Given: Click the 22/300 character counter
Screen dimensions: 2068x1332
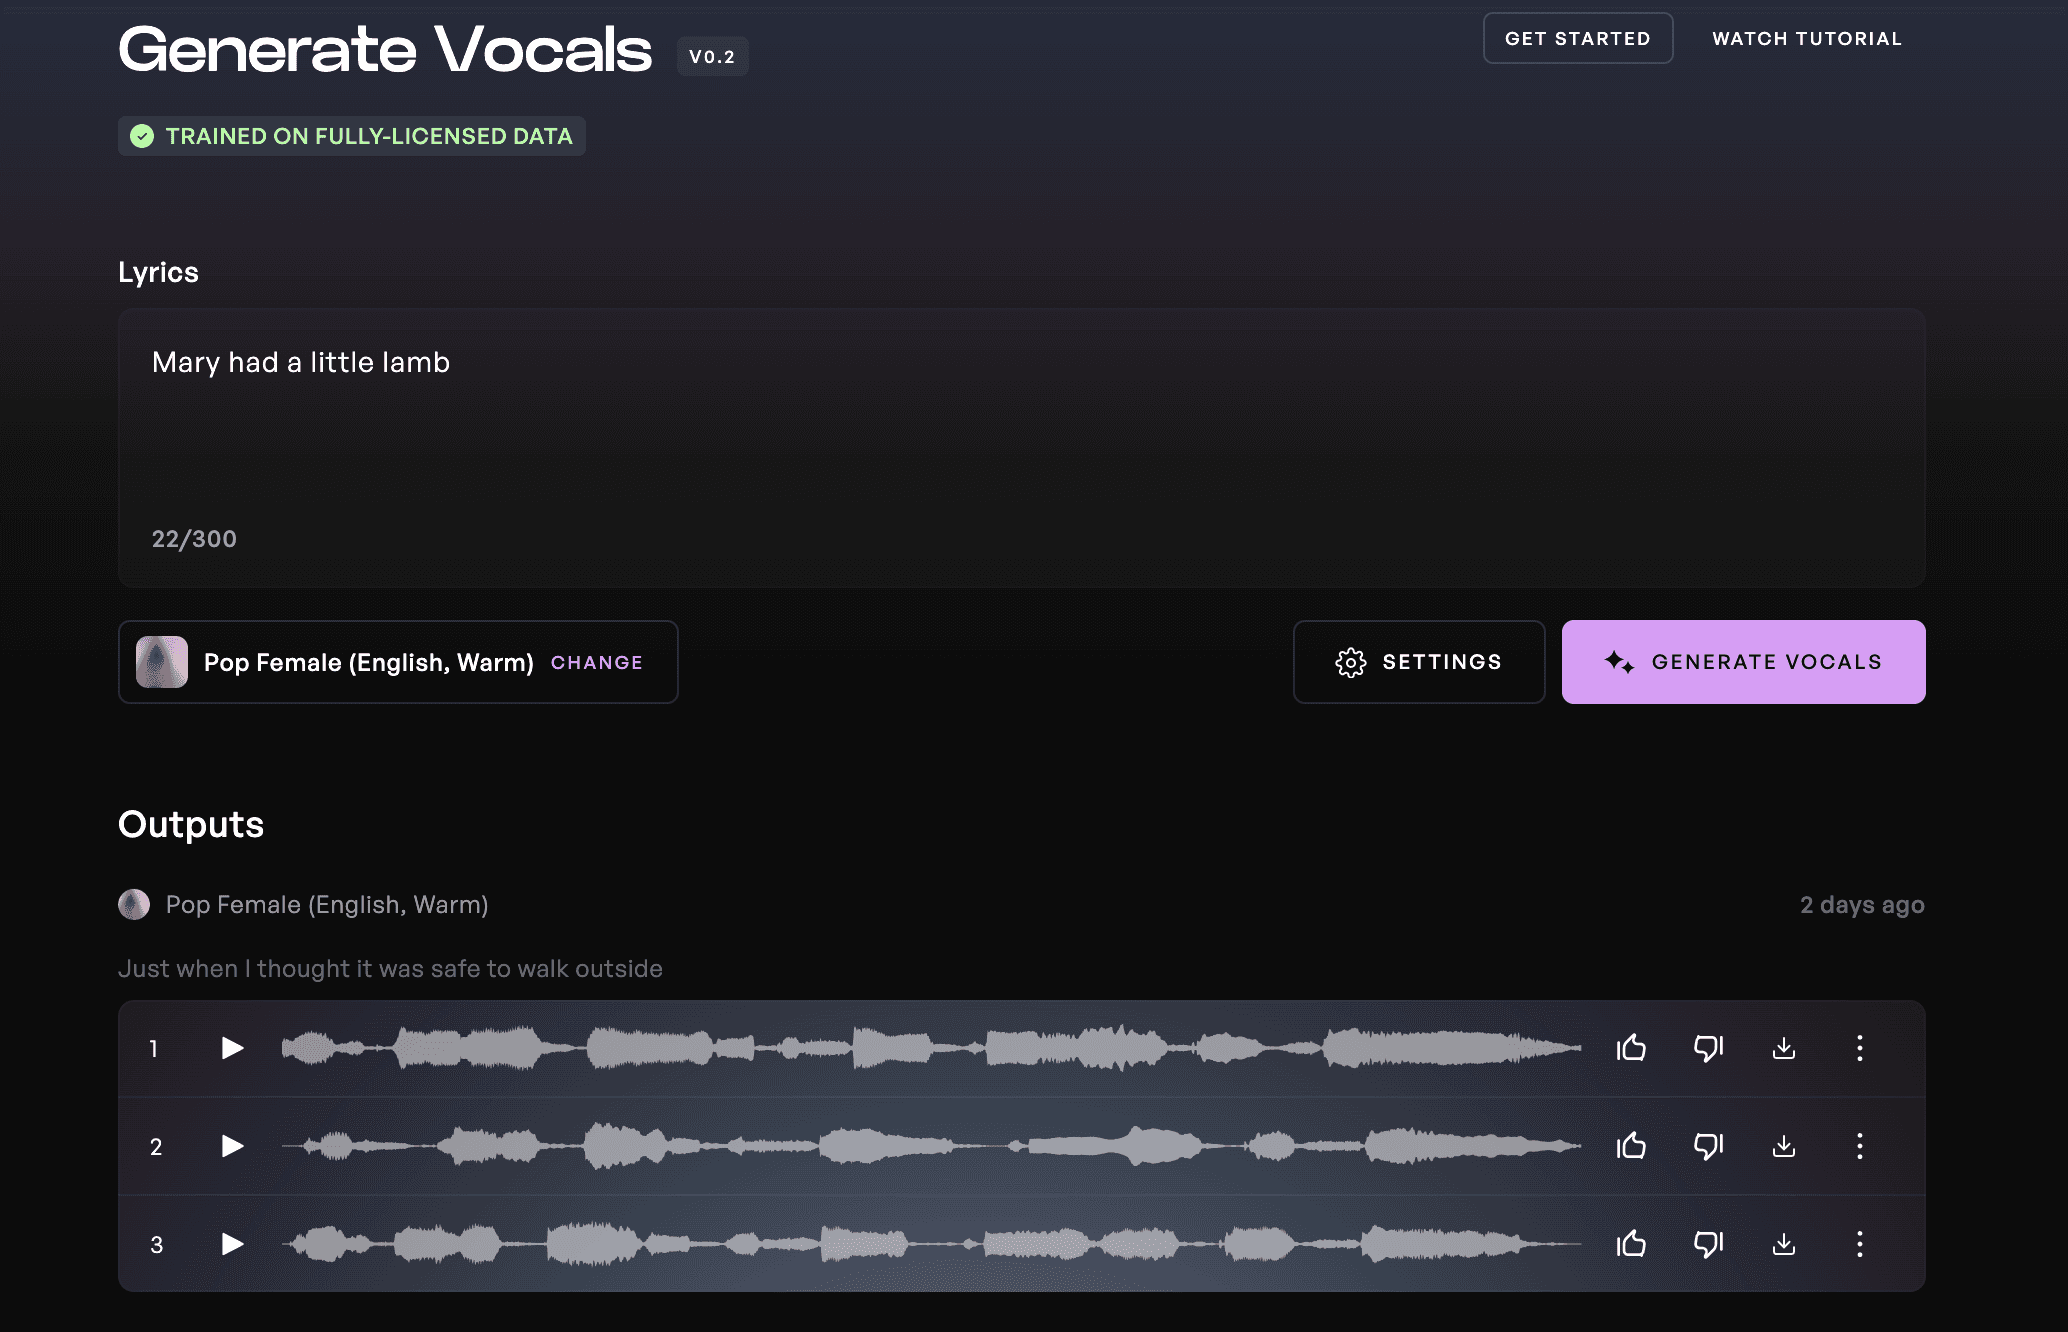Looking at the screenshot, I should [x=194, y=539].
